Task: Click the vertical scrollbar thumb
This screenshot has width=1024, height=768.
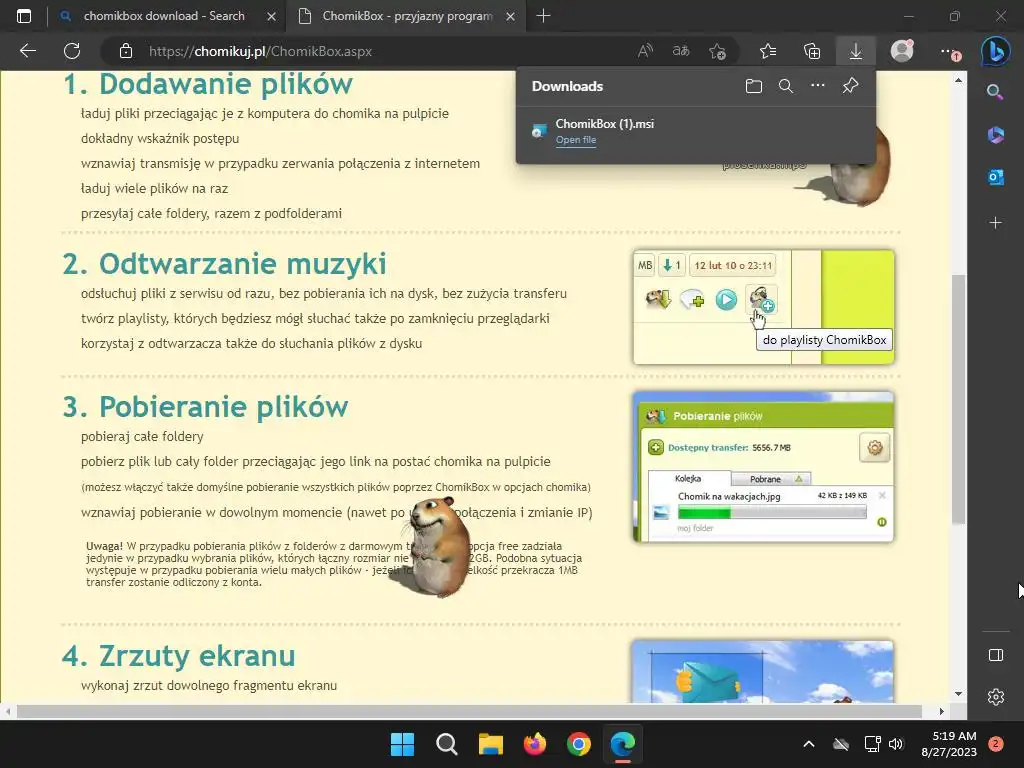Action: coord(958,398)
